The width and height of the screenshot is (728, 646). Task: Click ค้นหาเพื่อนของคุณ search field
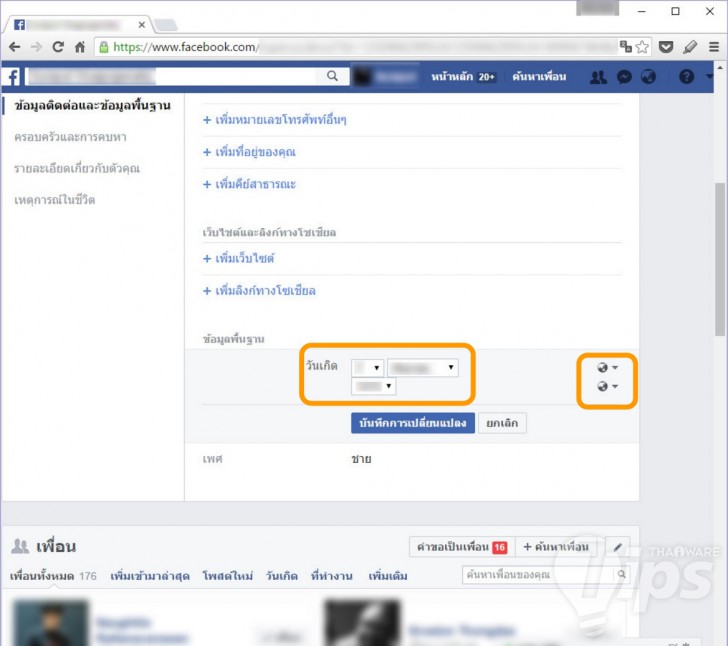[539, 575]
